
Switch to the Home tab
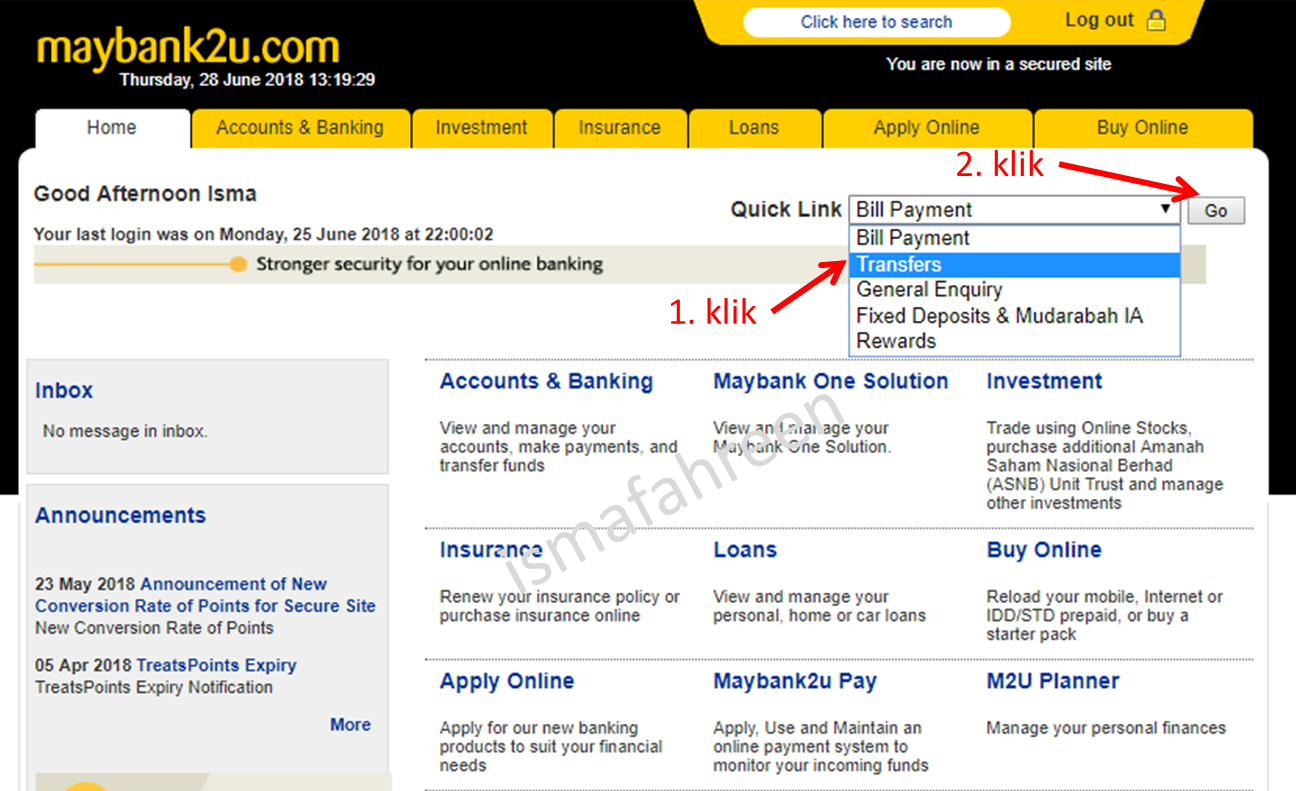[x=112, y=129]
